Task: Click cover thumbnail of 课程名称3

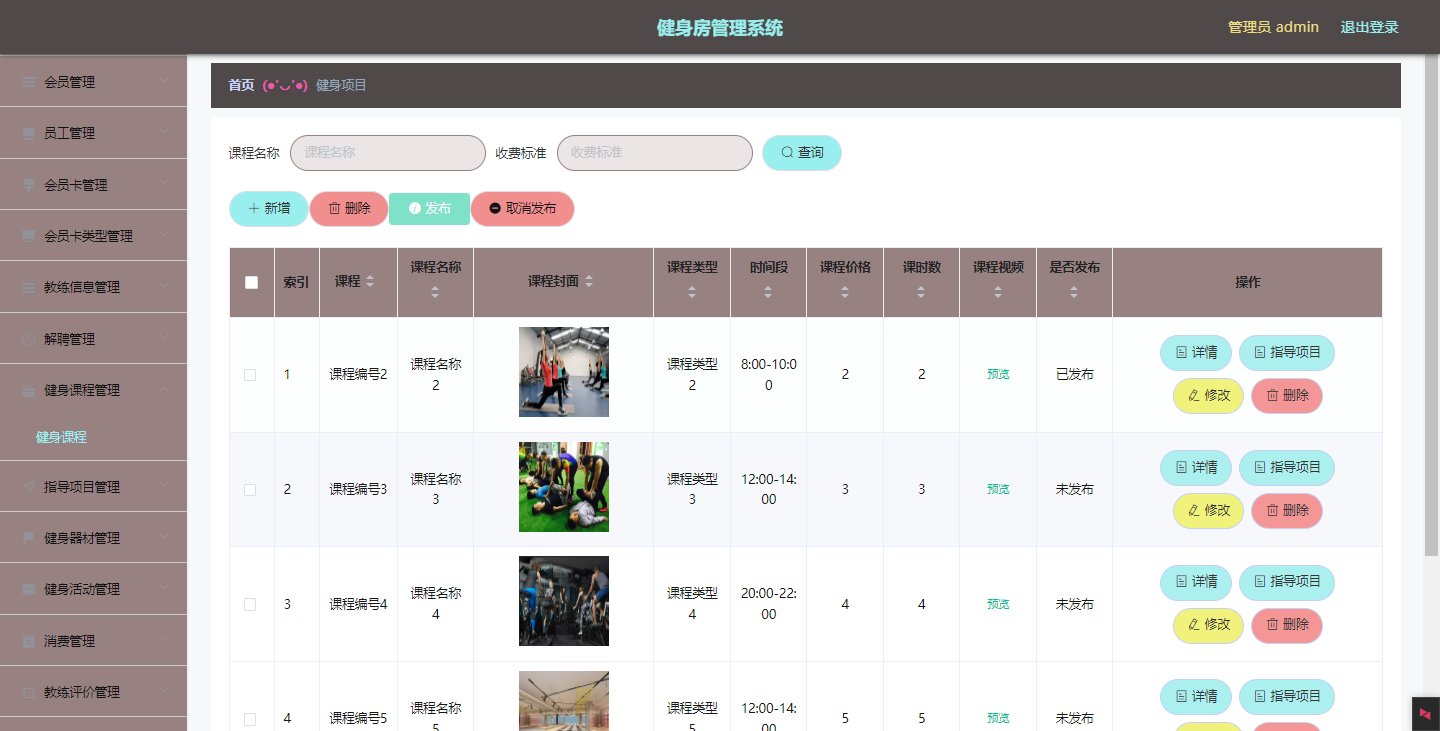Action: coord(564,487)
